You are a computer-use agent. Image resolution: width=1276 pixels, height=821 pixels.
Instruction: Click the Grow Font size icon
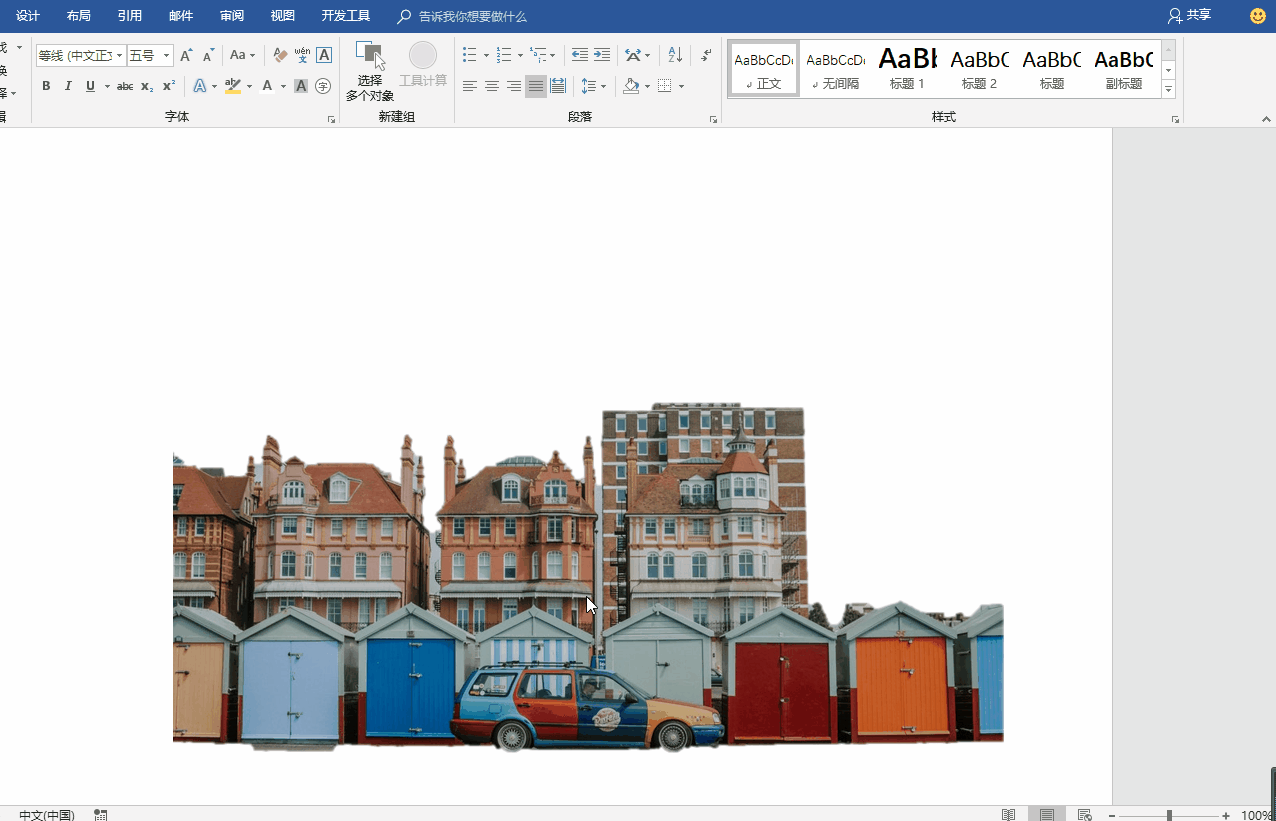[x=186, y=55]
